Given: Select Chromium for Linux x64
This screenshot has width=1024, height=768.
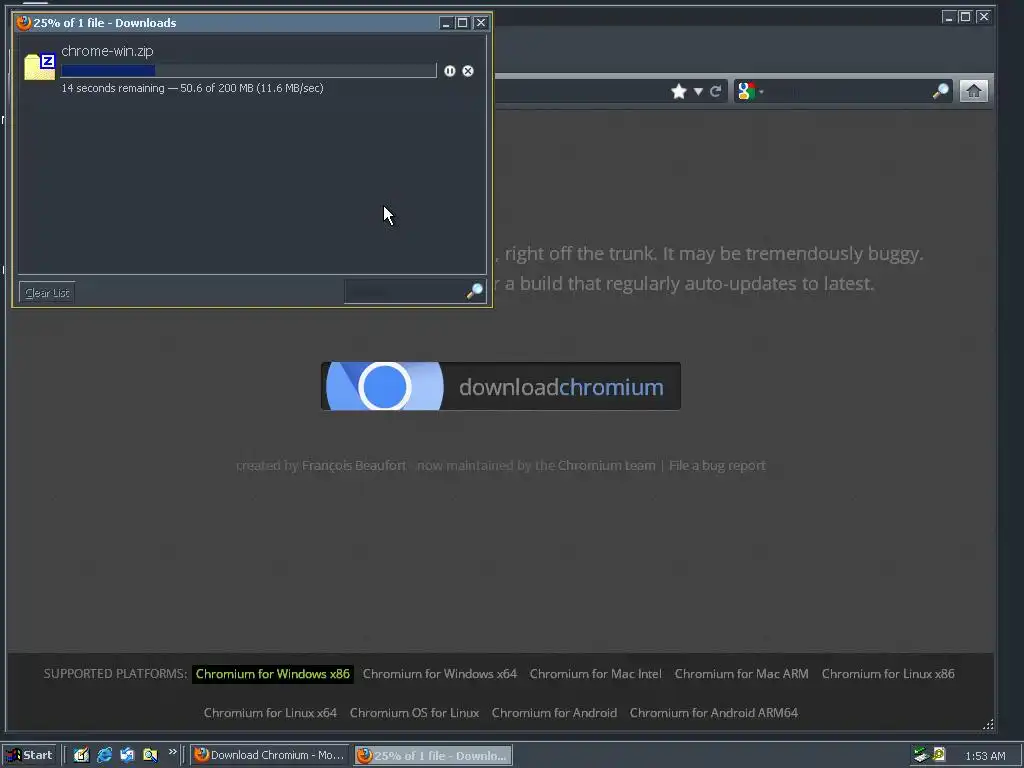Looking at the screenshot, I should (x=270, y=713).
